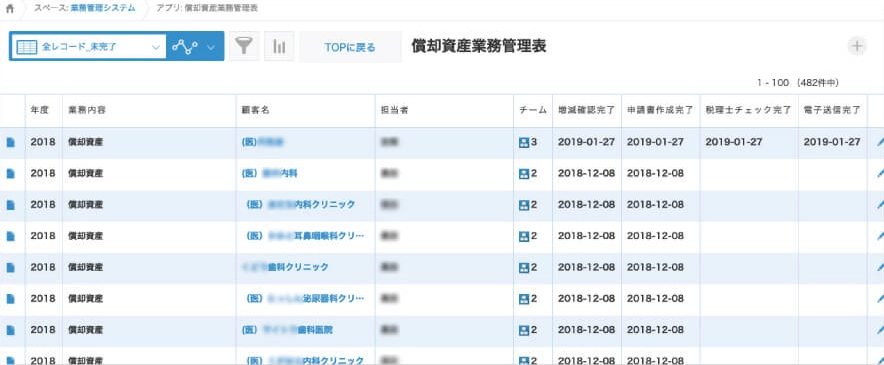Click the チーム column header
Image resolution: width=884 pixels, height=365 pixels.
(533, 111)
